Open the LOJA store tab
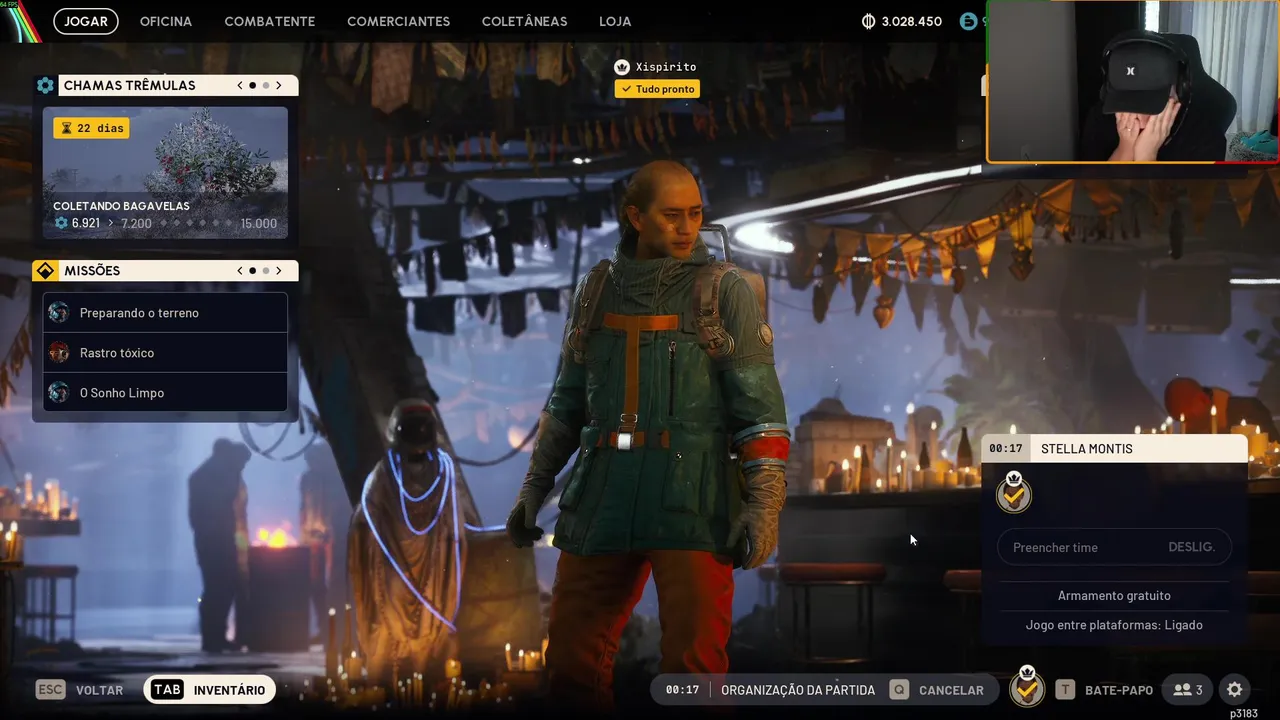Viewport: 1280px width, 720px height. coord(615,21)
